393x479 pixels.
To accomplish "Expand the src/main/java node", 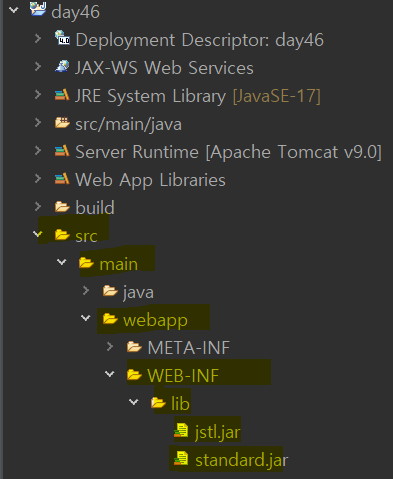I will pyautogui.click(x=38, y=122).
